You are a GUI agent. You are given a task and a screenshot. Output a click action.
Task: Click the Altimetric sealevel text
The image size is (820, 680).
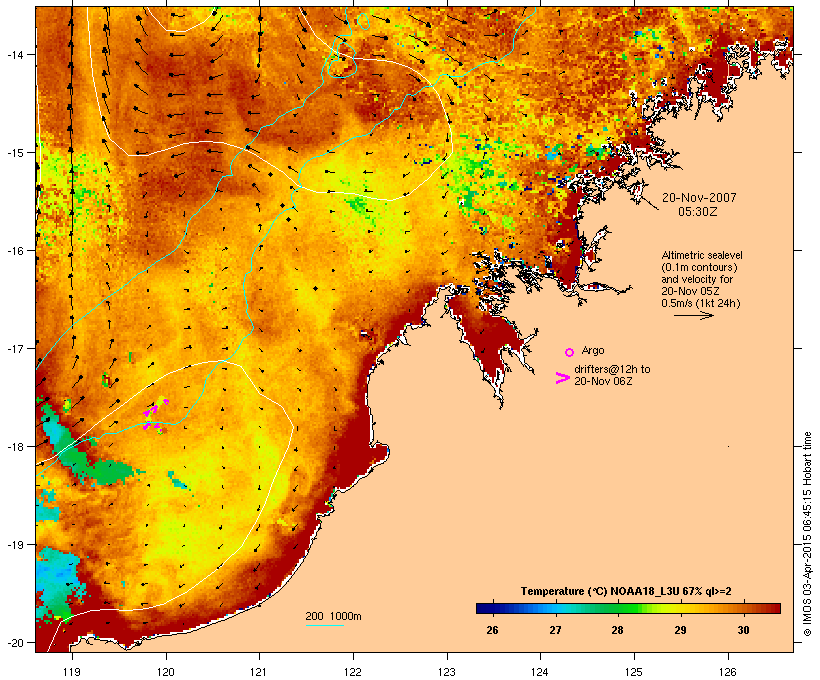tap(702, 255)
